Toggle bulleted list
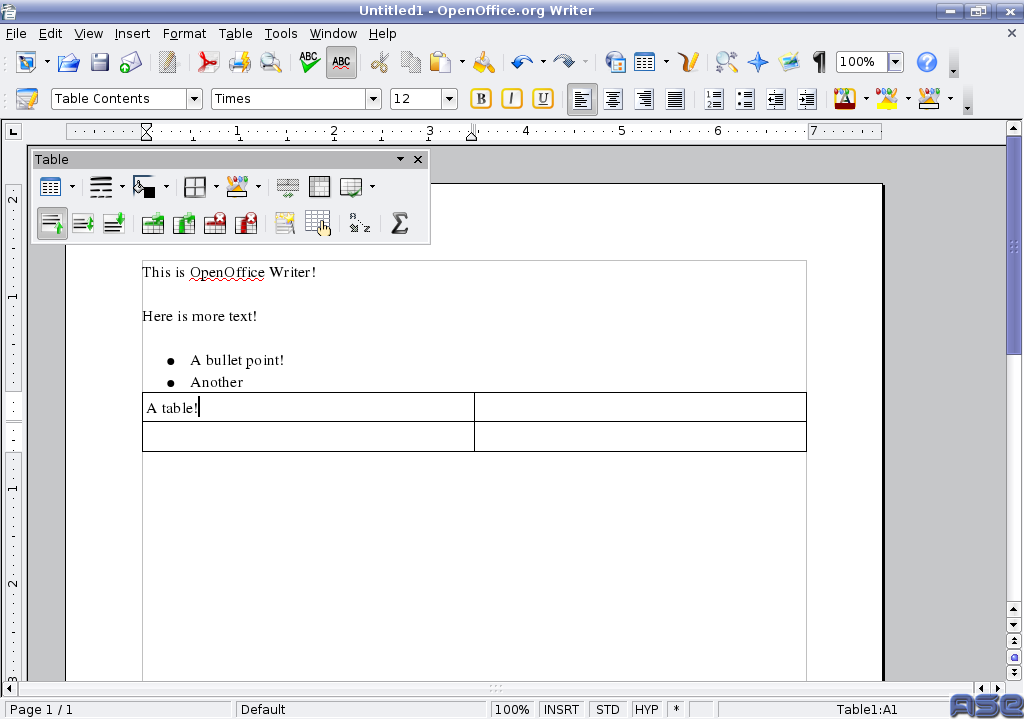1024x719 pixels. click(x=744, y=99)
